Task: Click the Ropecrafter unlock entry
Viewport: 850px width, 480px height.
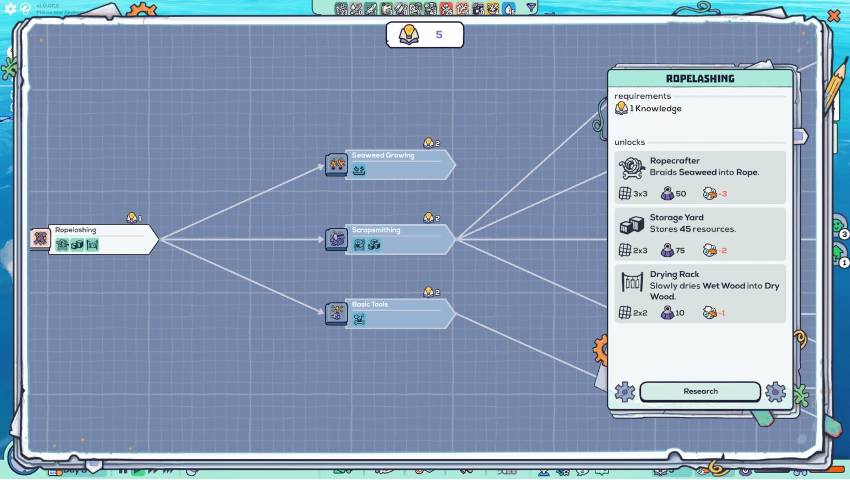Action: pyautogui.click(x=700, y=177)
